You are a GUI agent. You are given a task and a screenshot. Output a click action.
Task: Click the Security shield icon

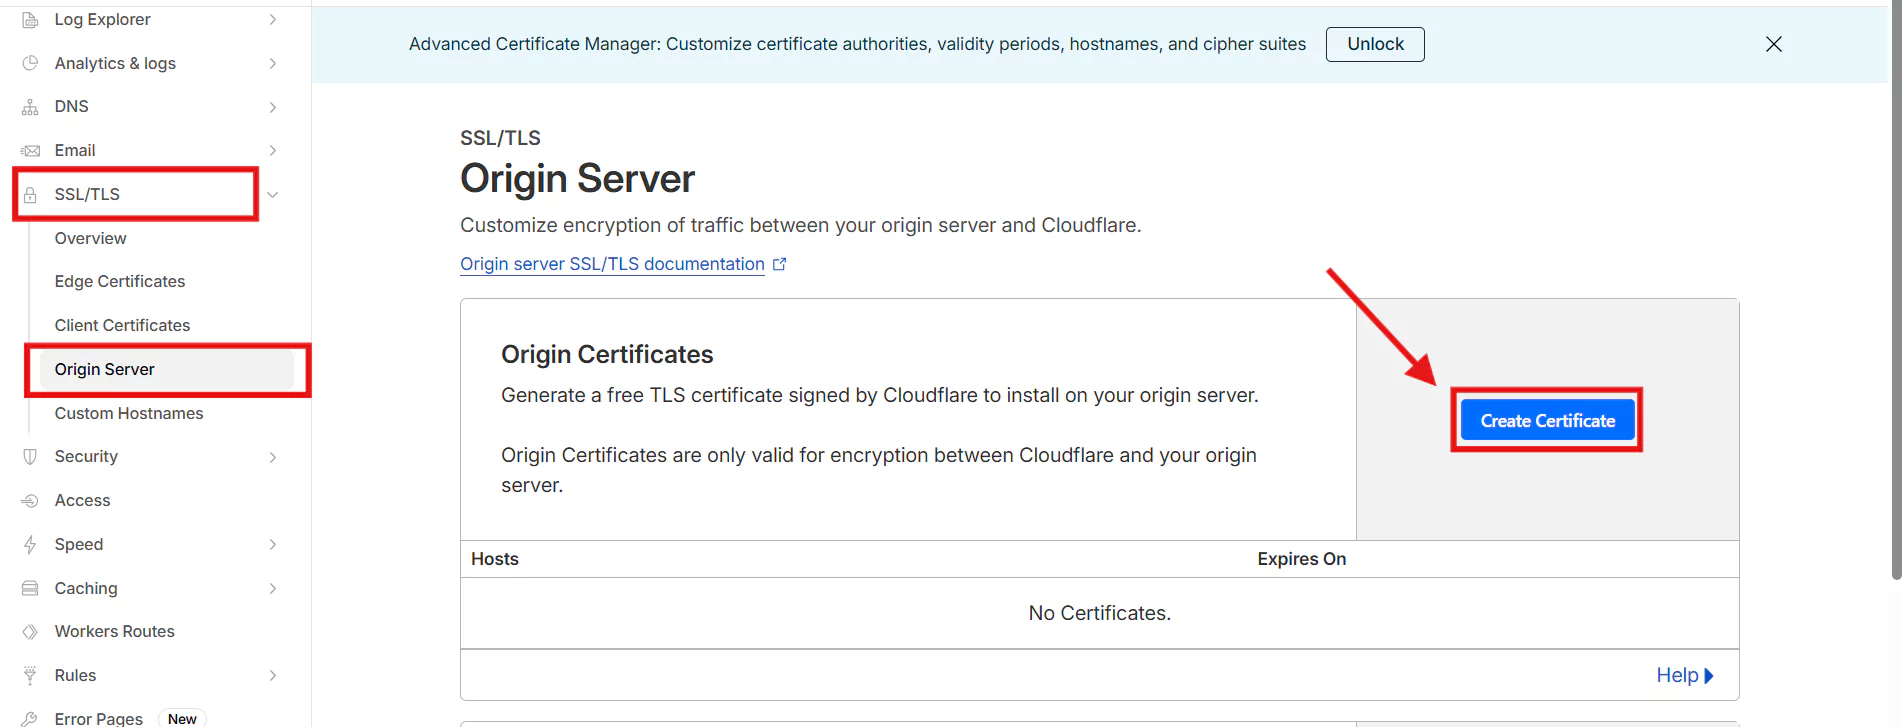click(x=30, y=457)
